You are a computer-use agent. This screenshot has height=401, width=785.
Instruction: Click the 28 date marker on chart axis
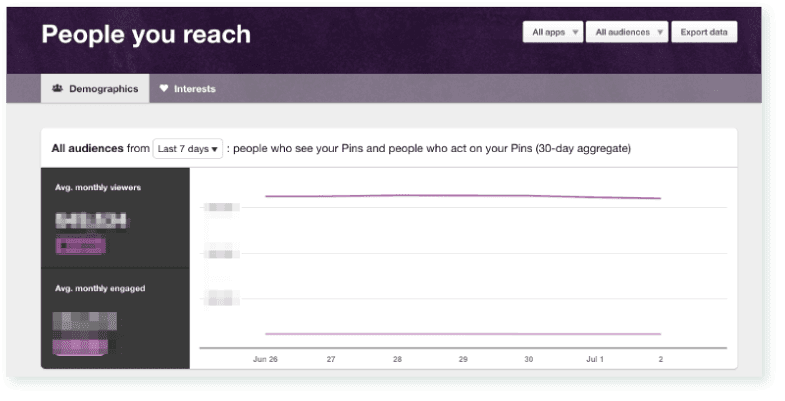[397, 358]
